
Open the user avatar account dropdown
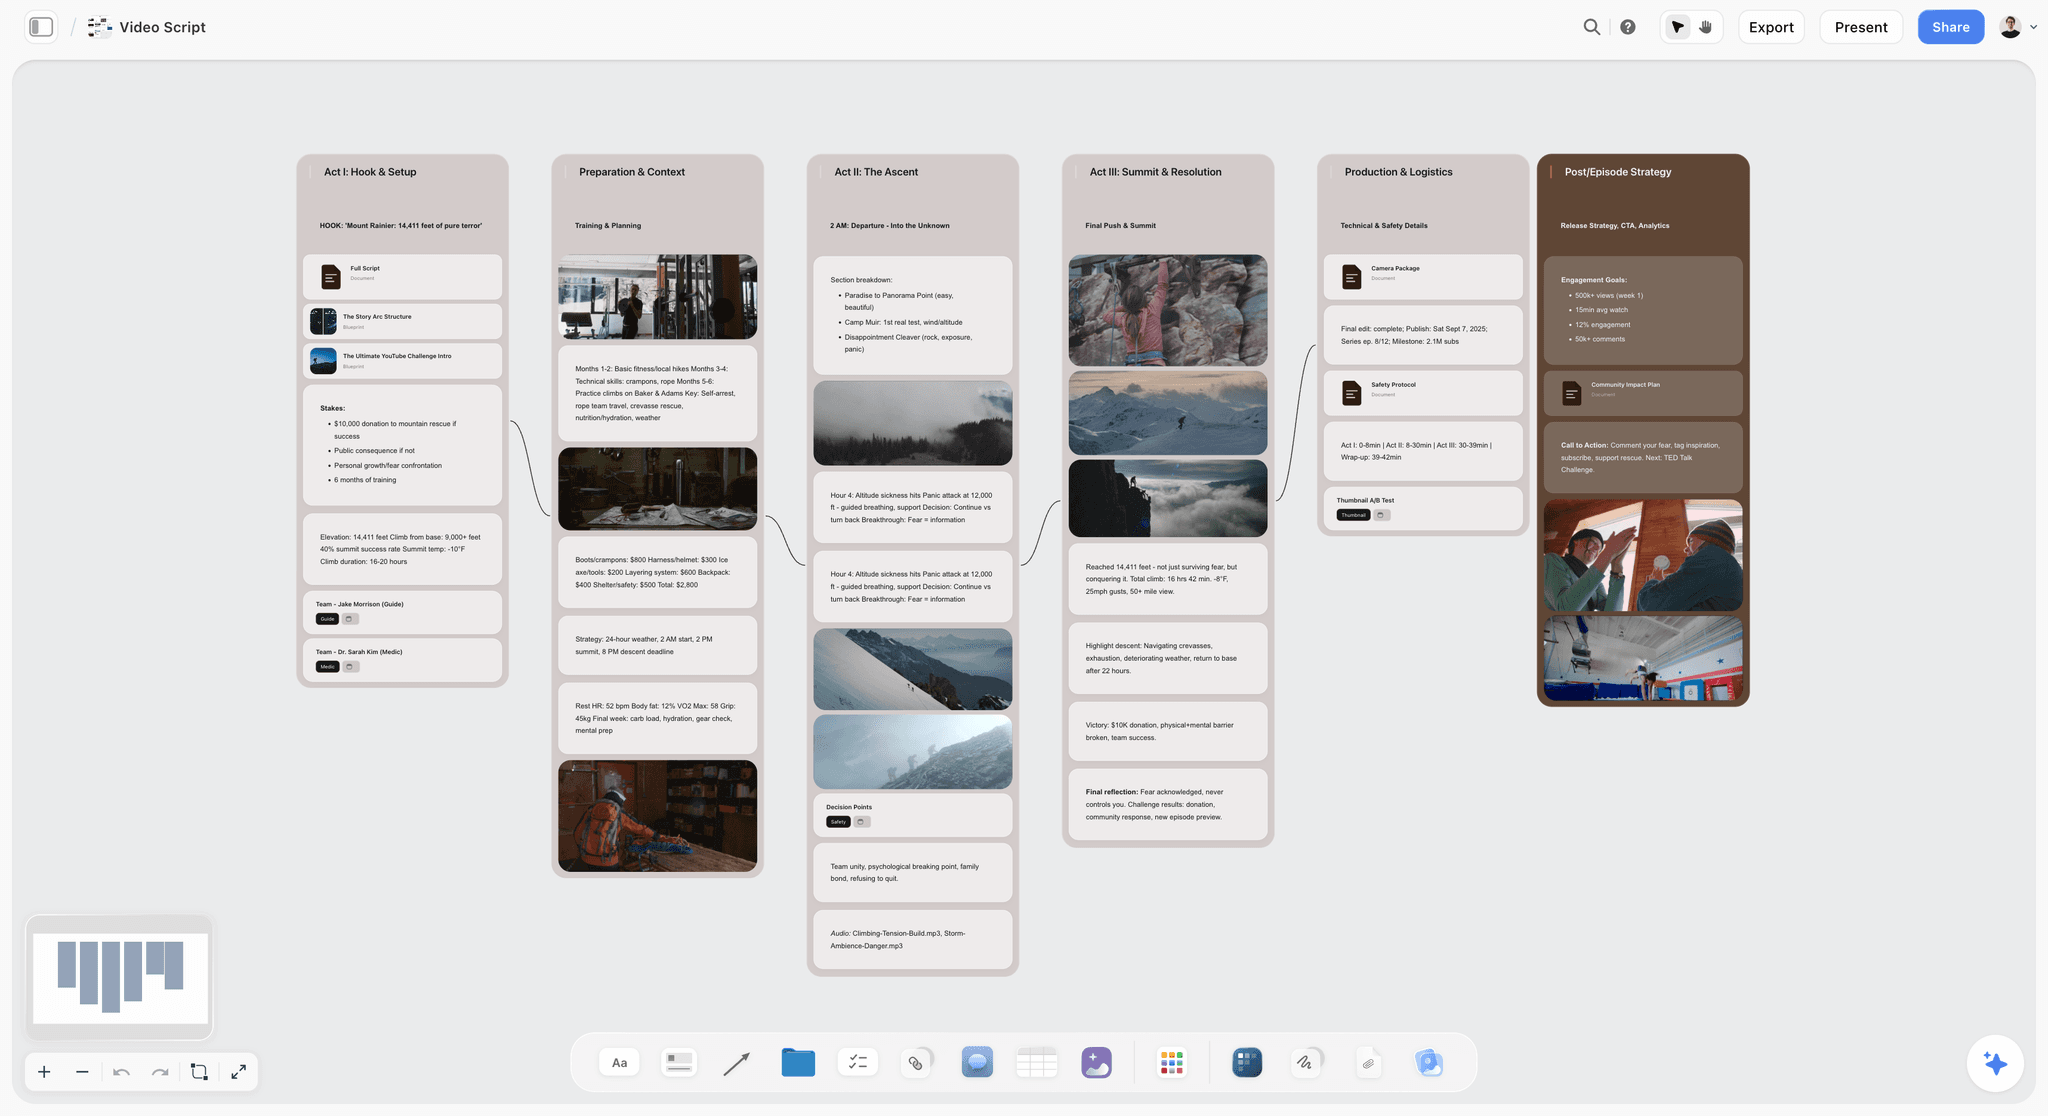[2018, 27]
